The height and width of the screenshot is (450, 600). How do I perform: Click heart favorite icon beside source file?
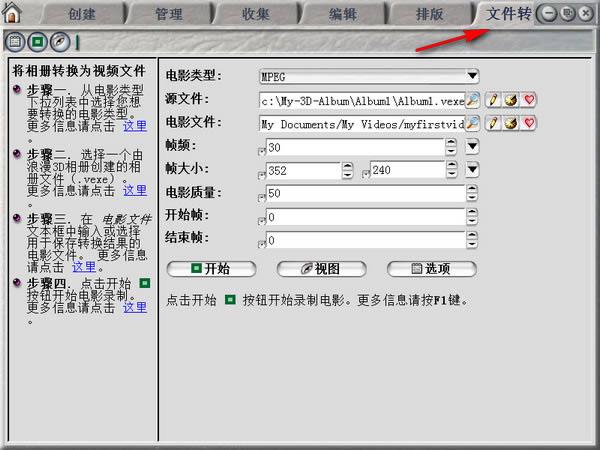point(529,100)
